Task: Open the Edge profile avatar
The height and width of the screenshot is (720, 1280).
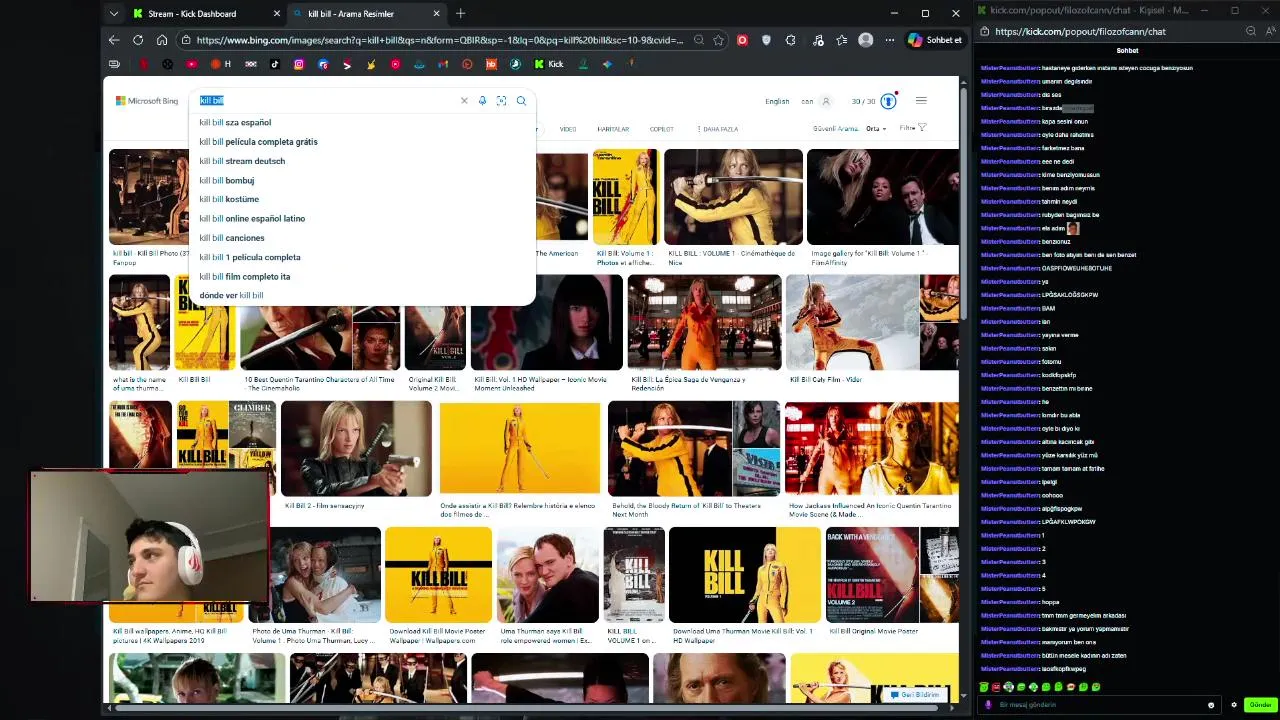Action: click(866, 40)
